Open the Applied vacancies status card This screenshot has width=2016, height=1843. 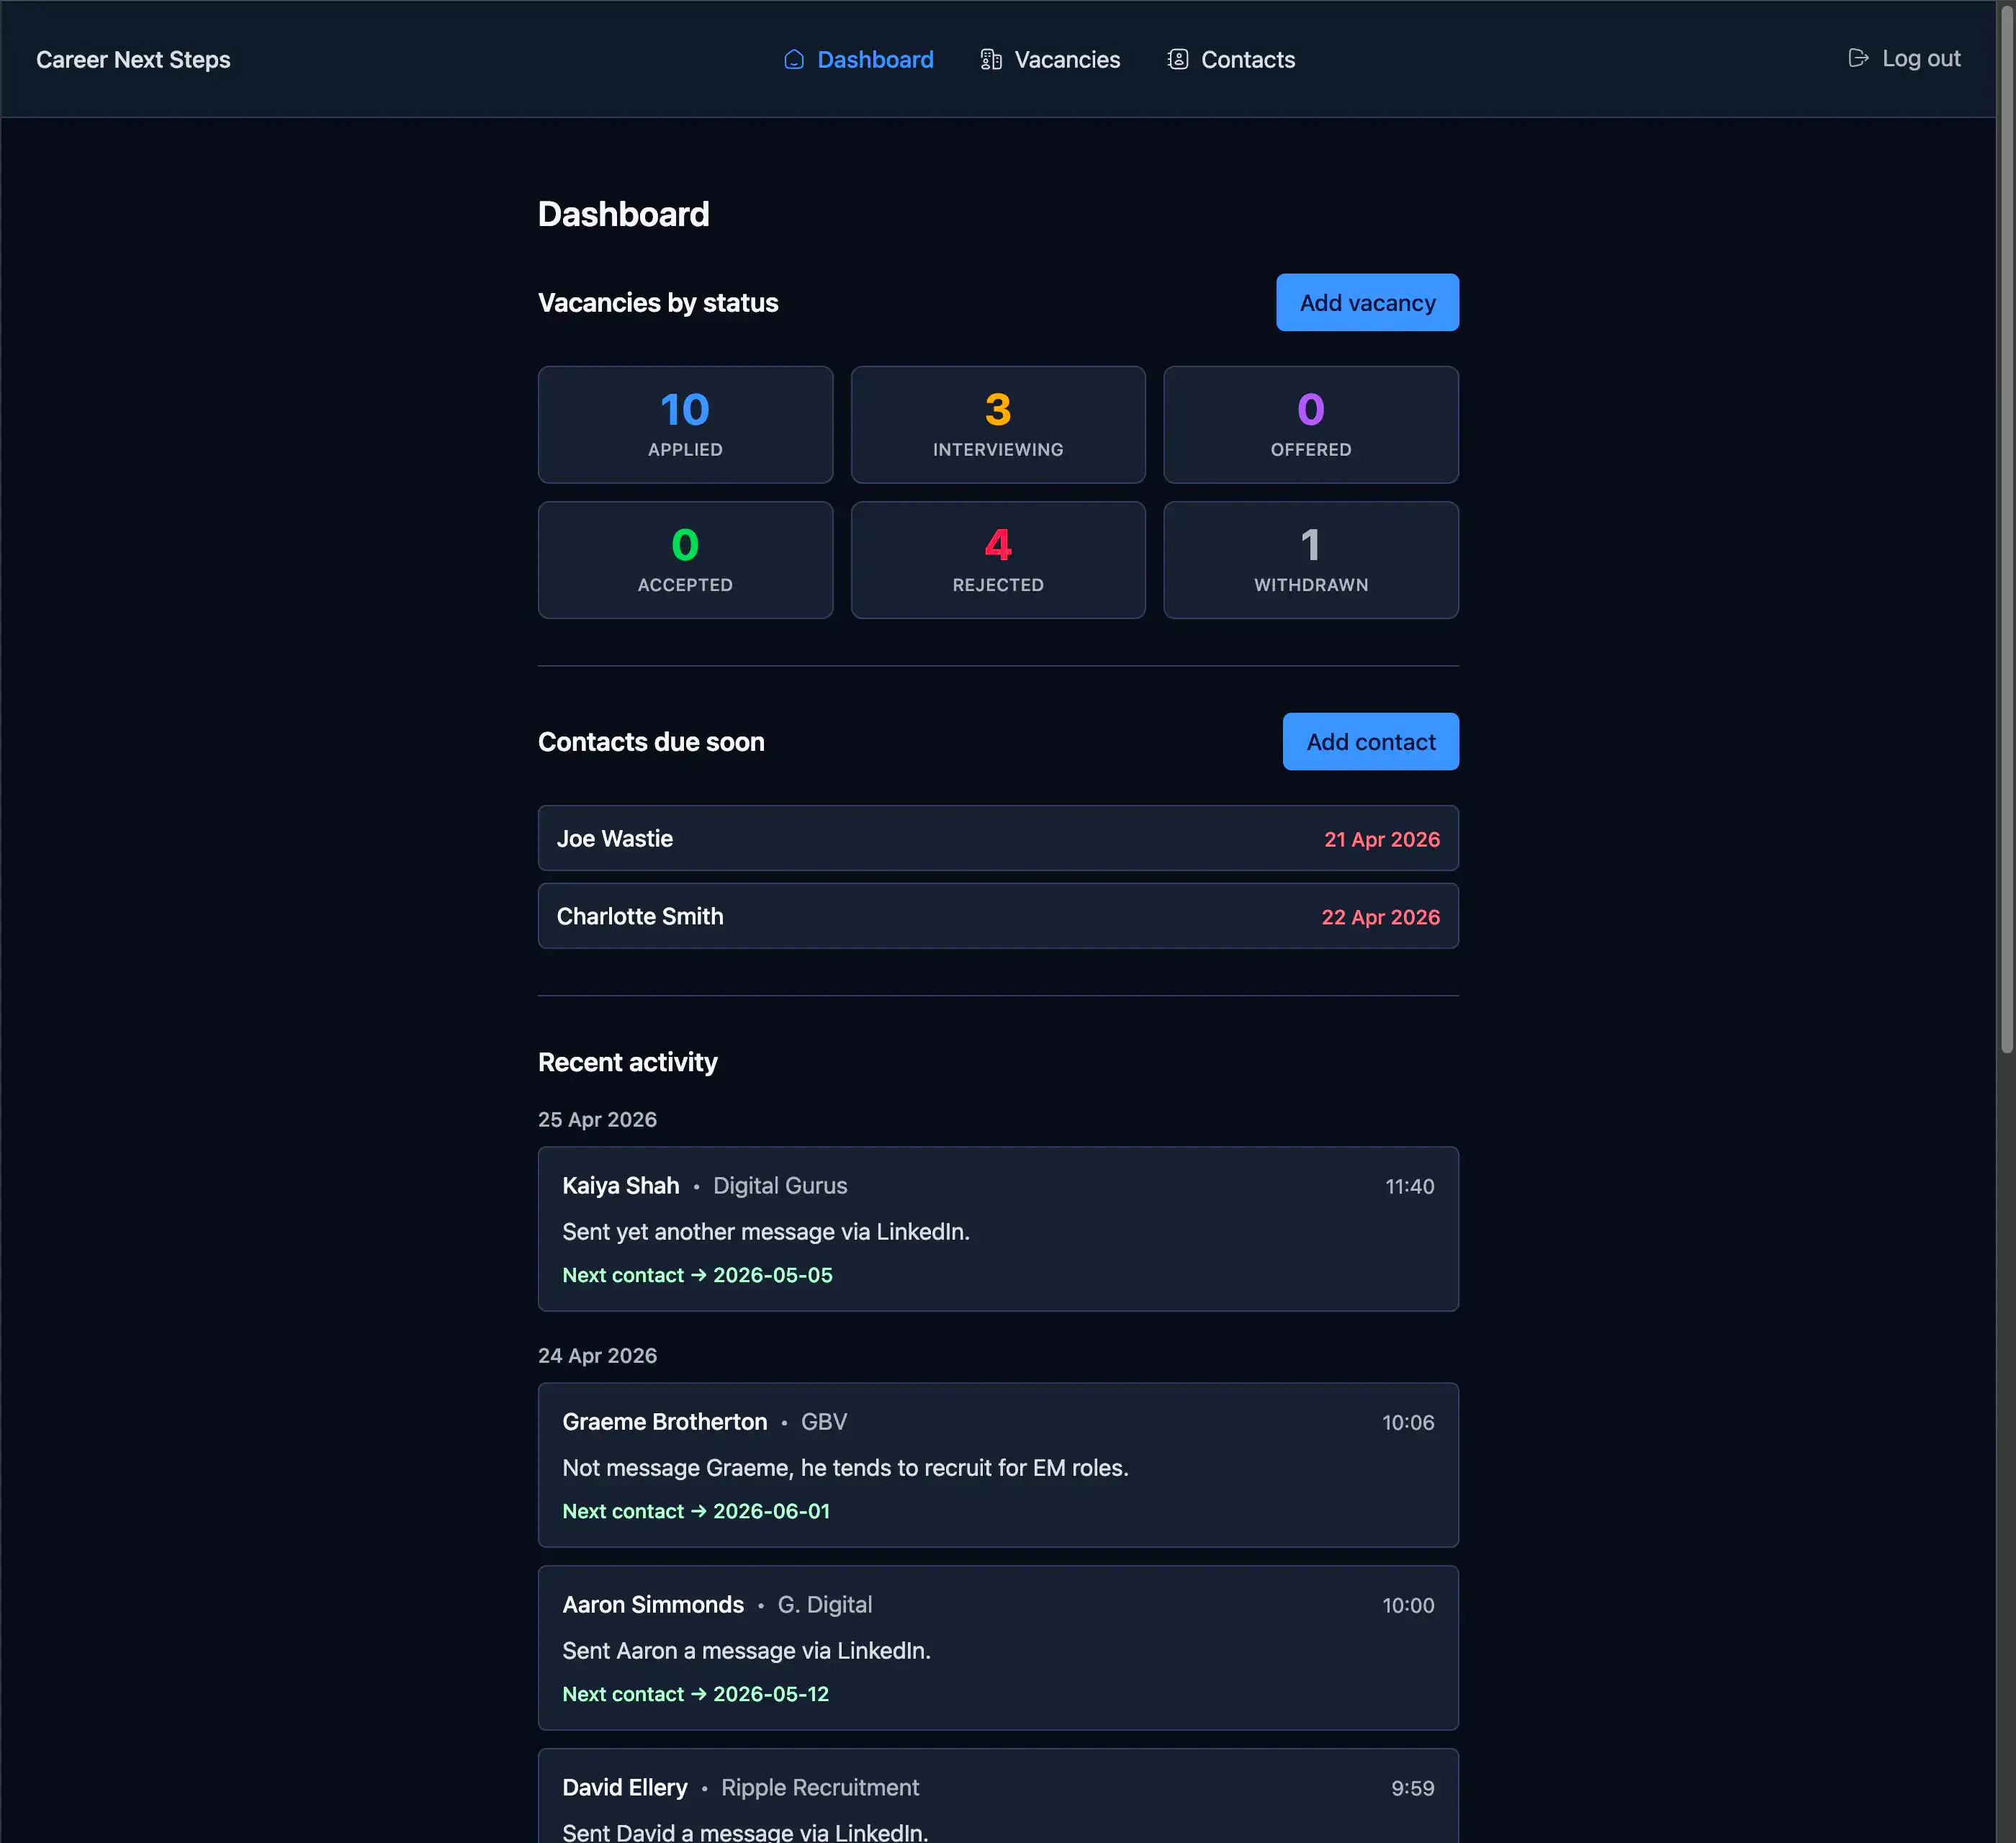(685, 425)
